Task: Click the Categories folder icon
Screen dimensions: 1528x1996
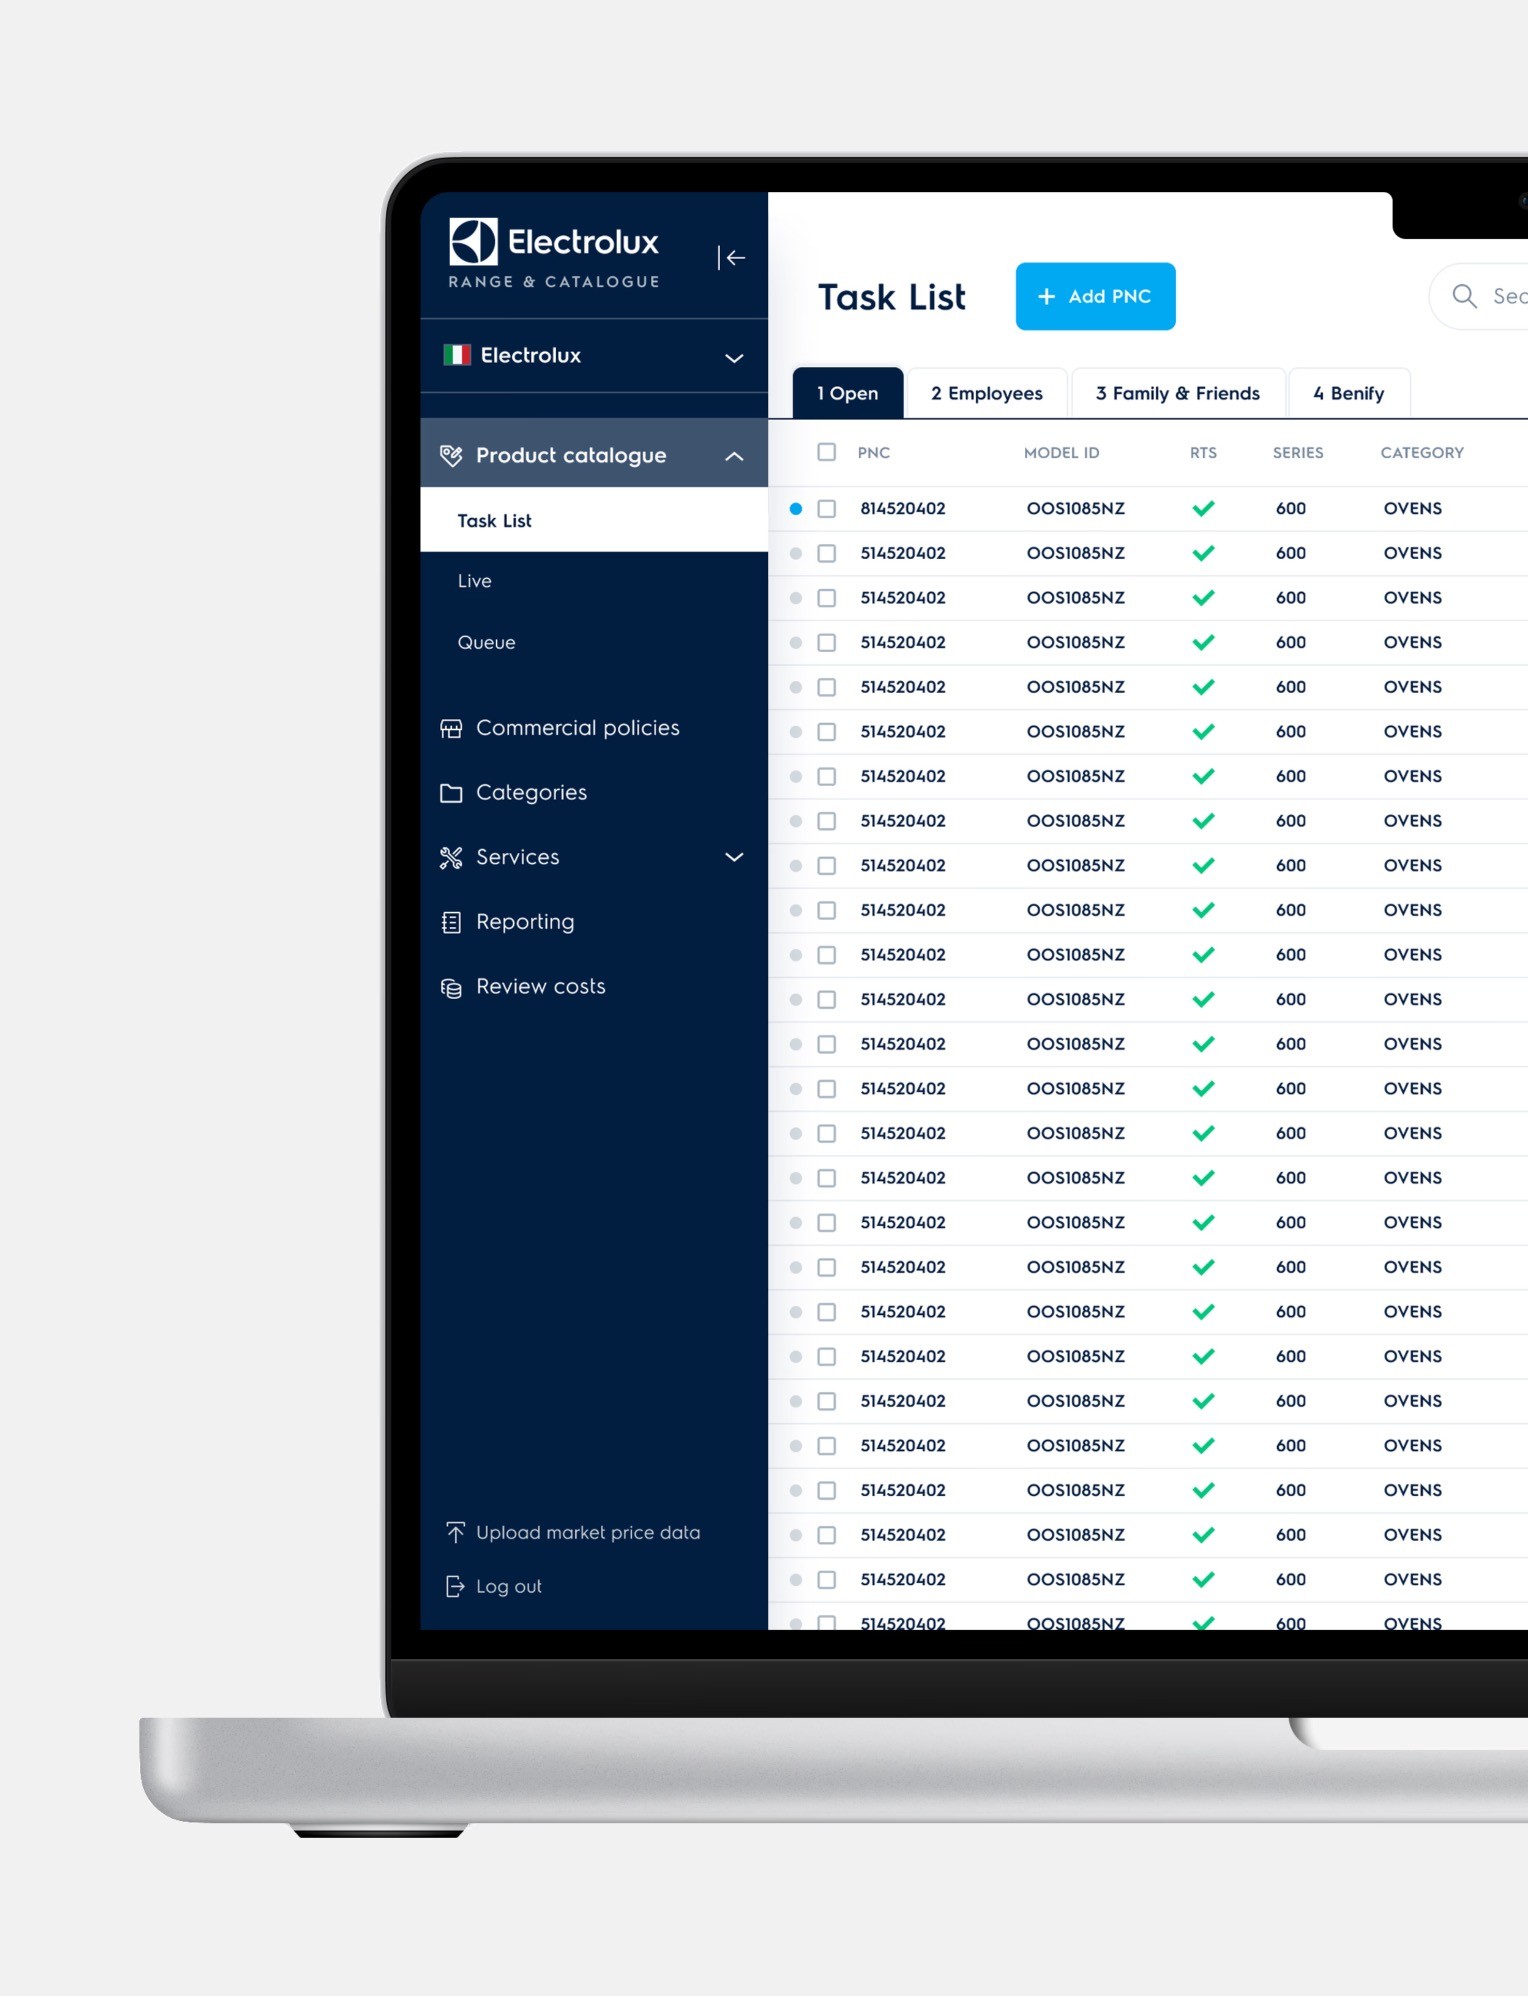Action: click(x=451, y=793)
